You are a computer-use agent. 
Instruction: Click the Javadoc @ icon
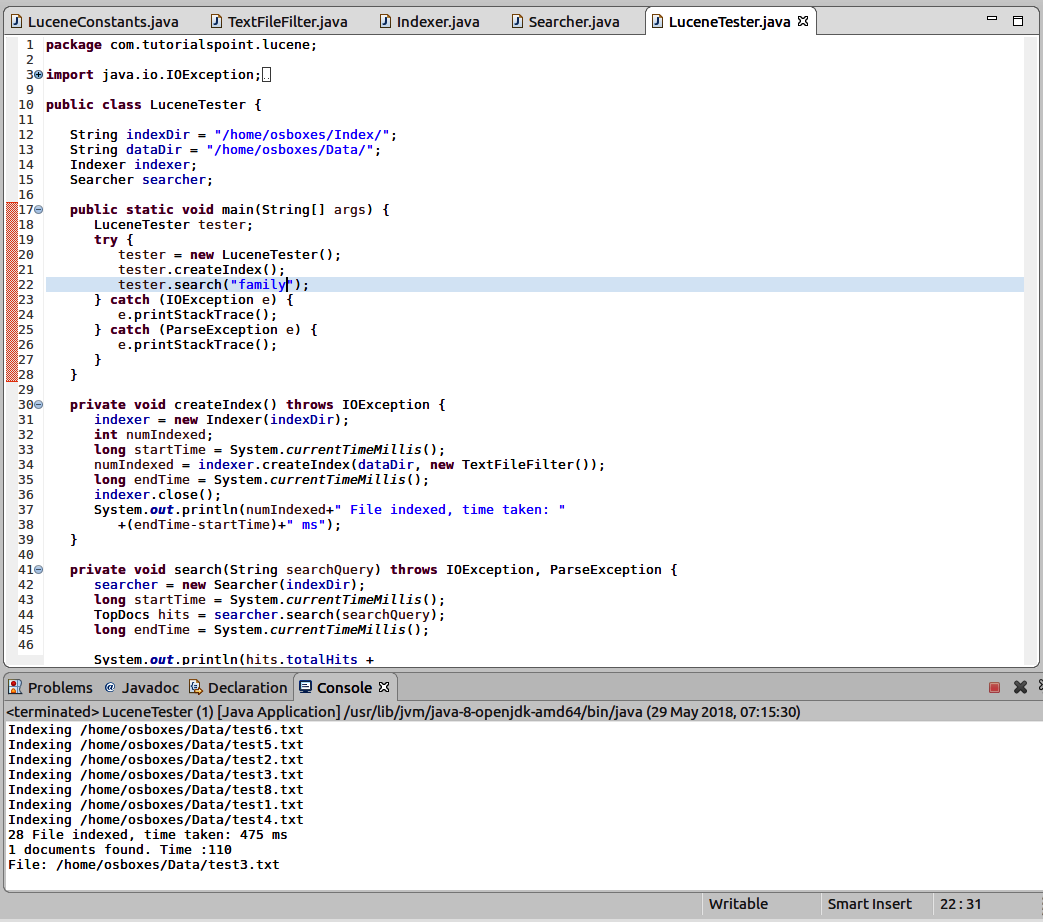(x=110, y=688)
